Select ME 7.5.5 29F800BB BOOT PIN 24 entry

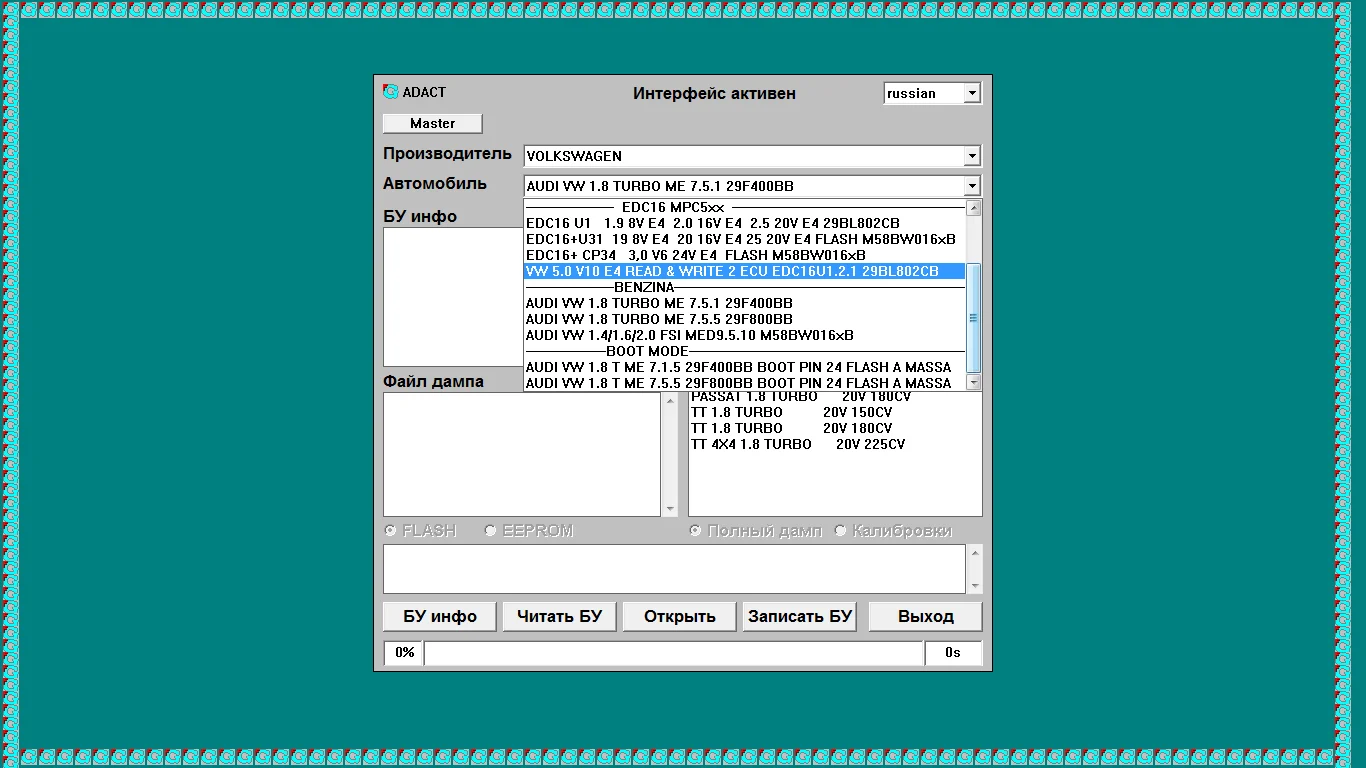745,383
